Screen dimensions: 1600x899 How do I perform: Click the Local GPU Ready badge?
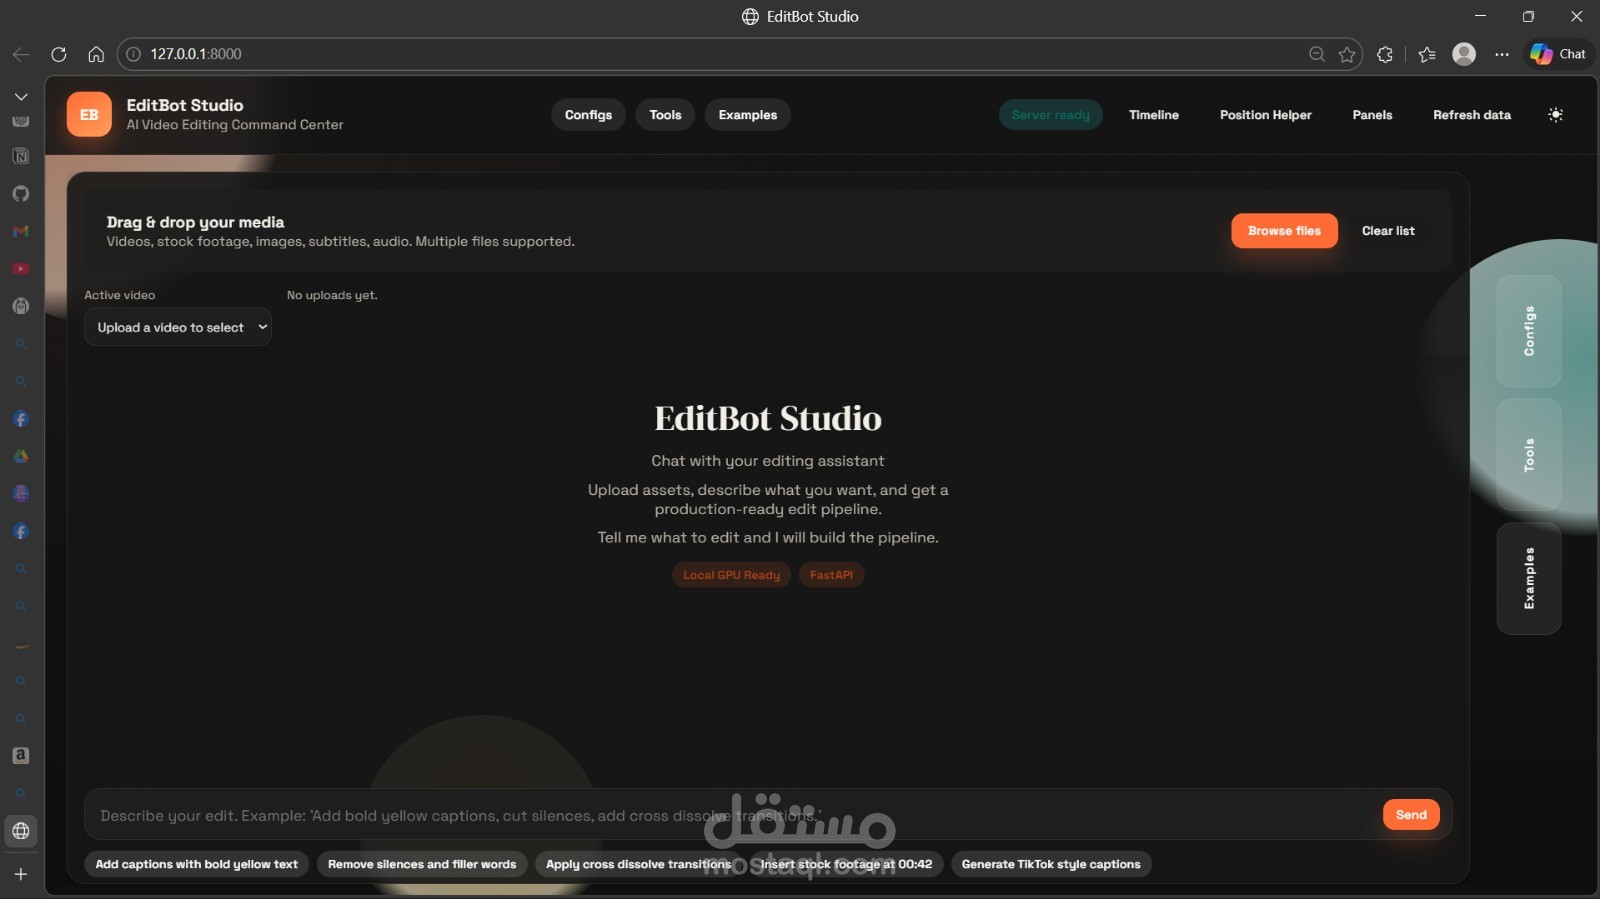[731, 575]
